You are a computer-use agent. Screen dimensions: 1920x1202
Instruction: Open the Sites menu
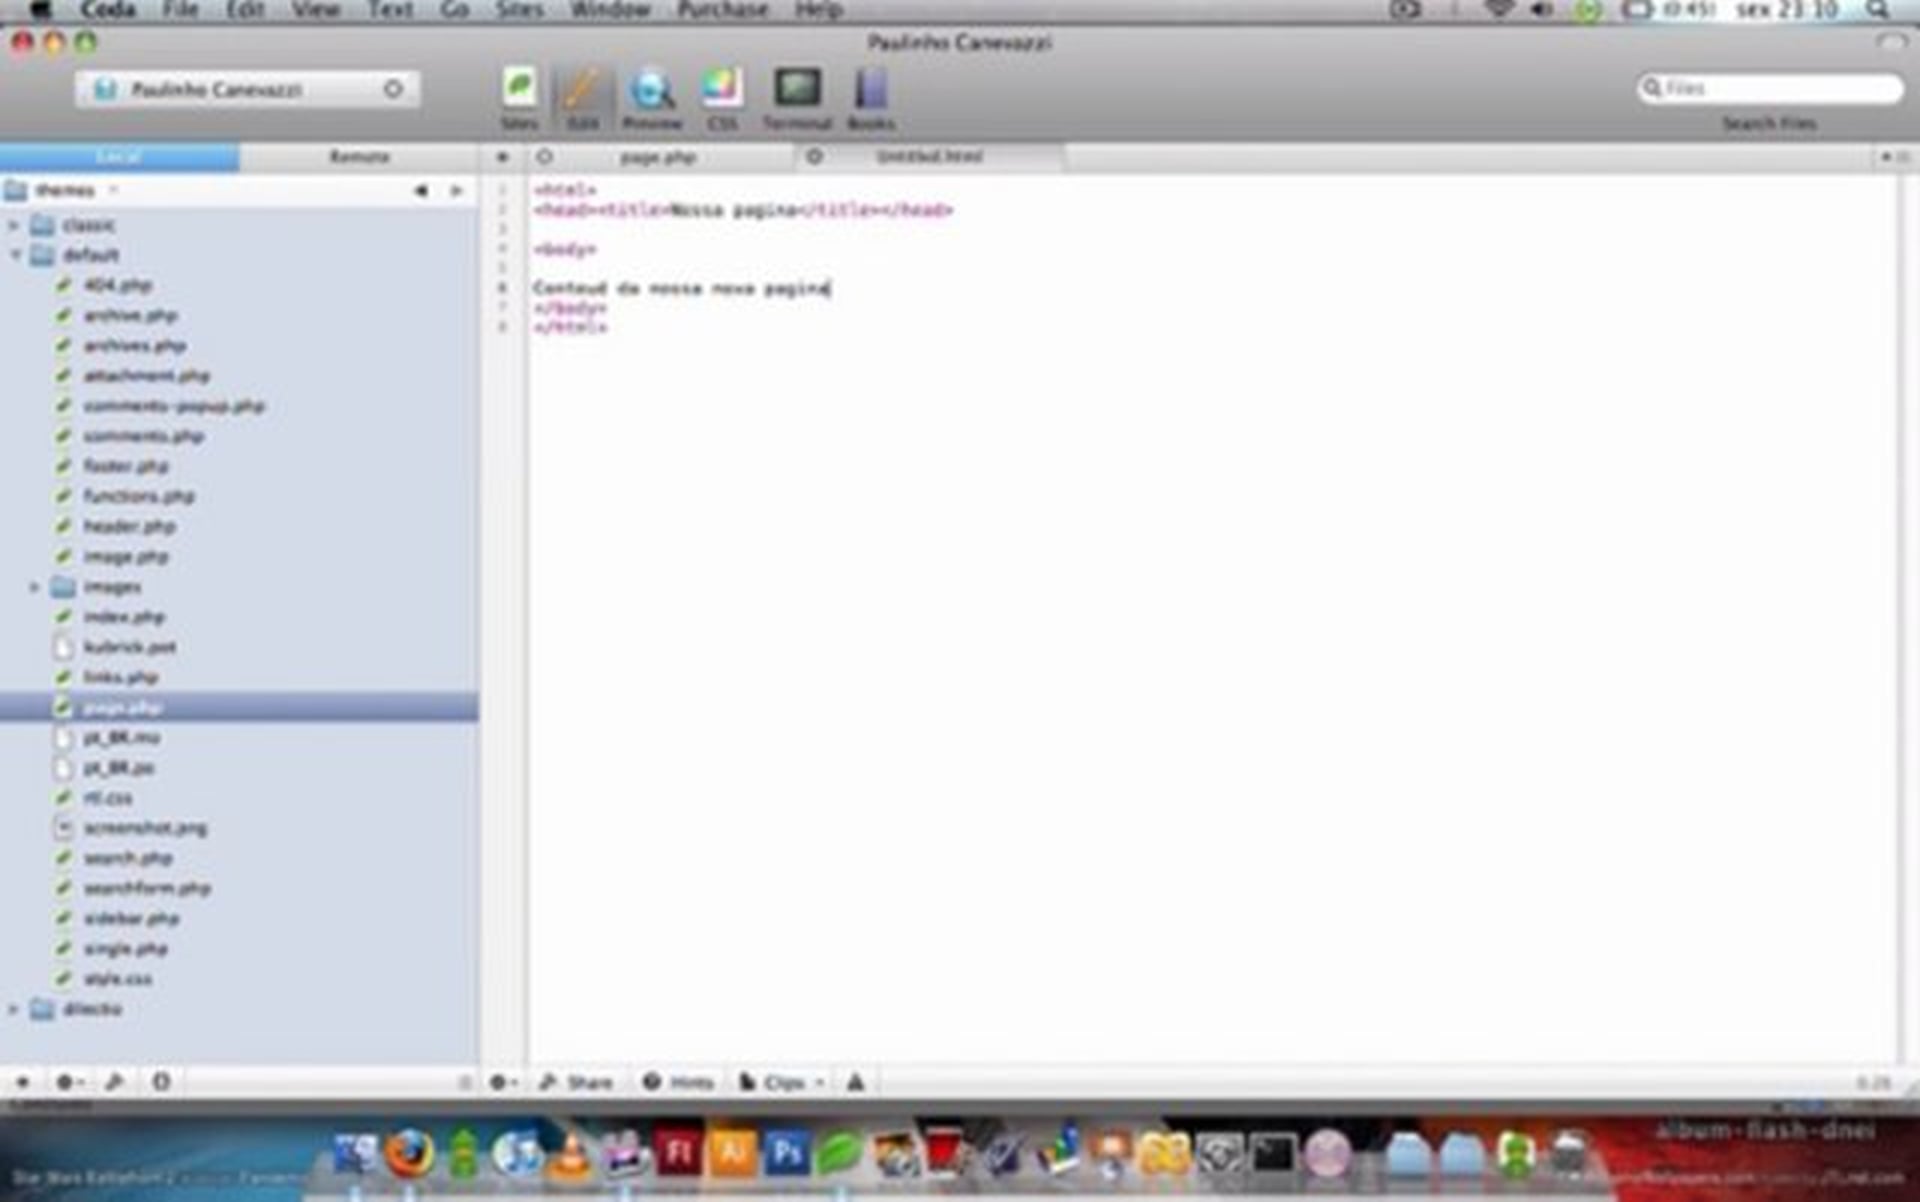tap(519, 10)
